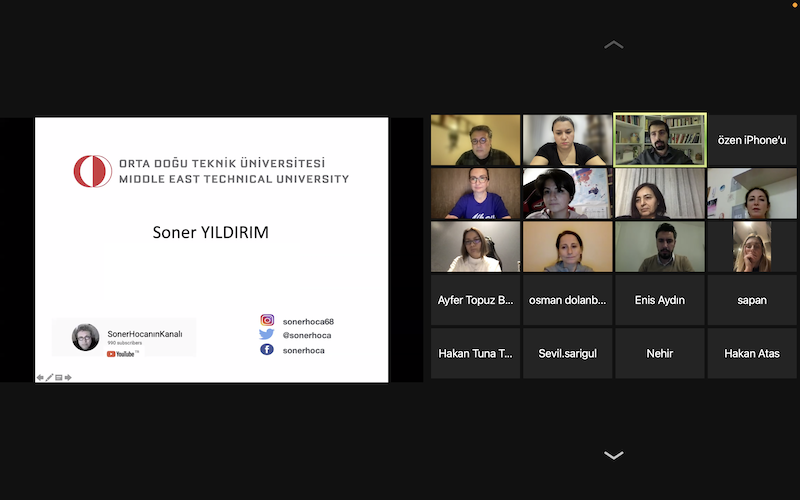The height and width of the screenshot is (500, 800).
Task: Select the highlighted active speaker video
Action: [660, 140]
